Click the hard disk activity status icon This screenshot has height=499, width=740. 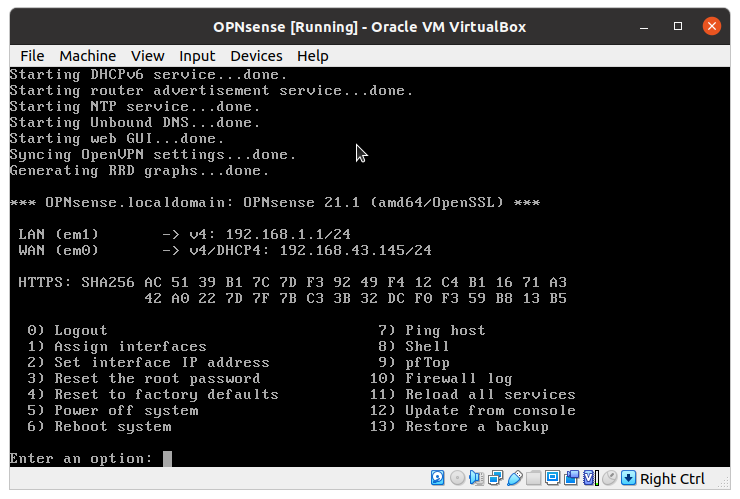point(437,478)
